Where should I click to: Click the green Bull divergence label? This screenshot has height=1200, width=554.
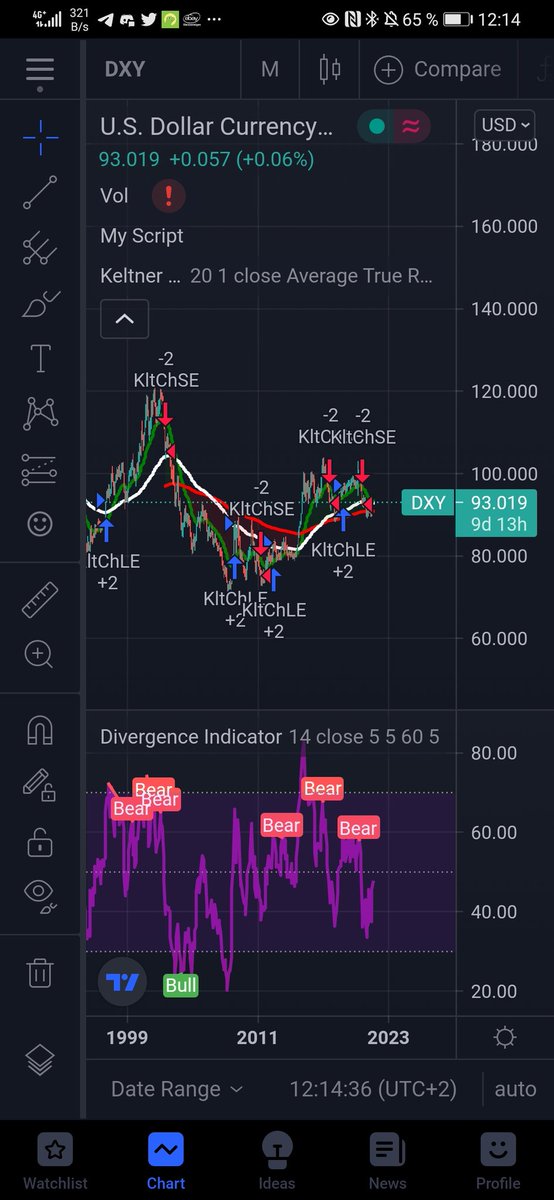181,985
